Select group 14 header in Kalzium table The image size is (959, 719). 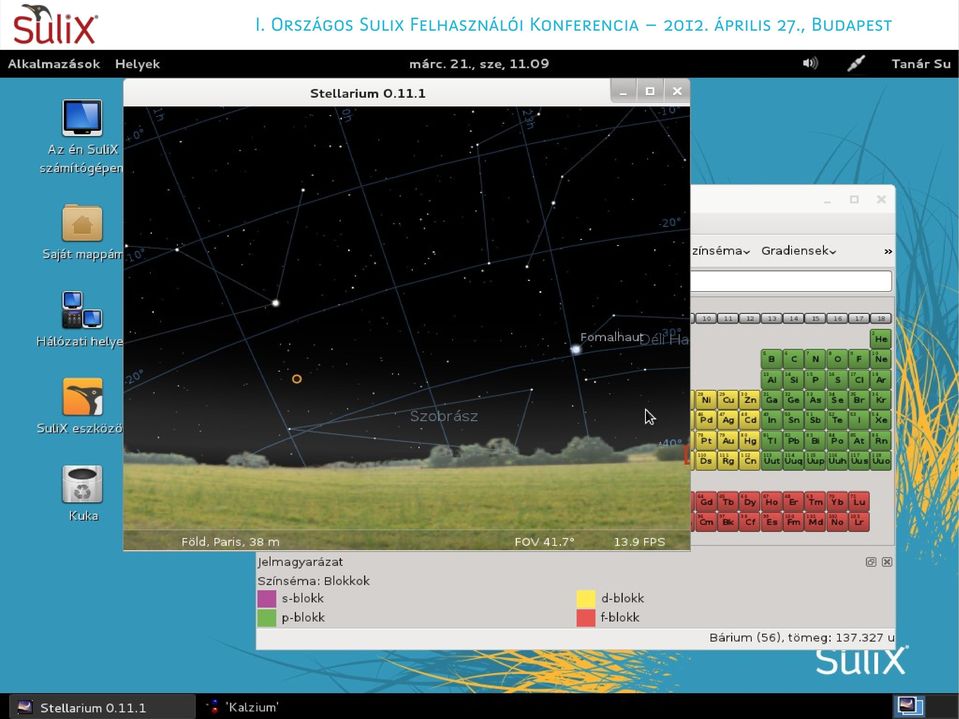pyautogui.click(x=793, y=319)
